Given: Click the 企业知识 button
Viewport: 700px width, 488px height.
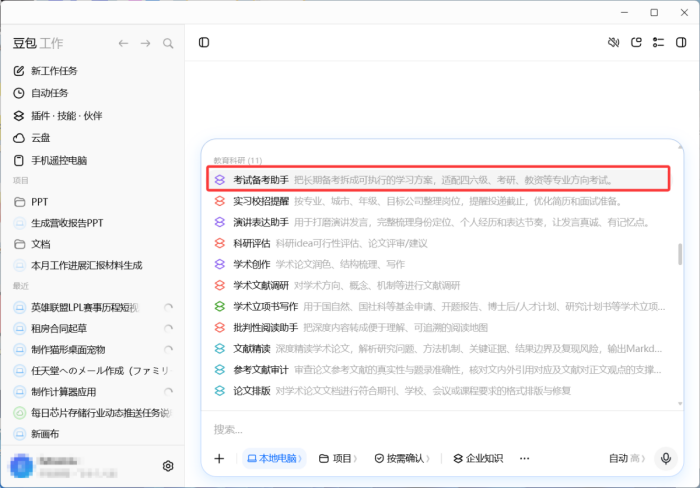Looking at the screenshot, I should pyautogui.click(x=478, y=459).
